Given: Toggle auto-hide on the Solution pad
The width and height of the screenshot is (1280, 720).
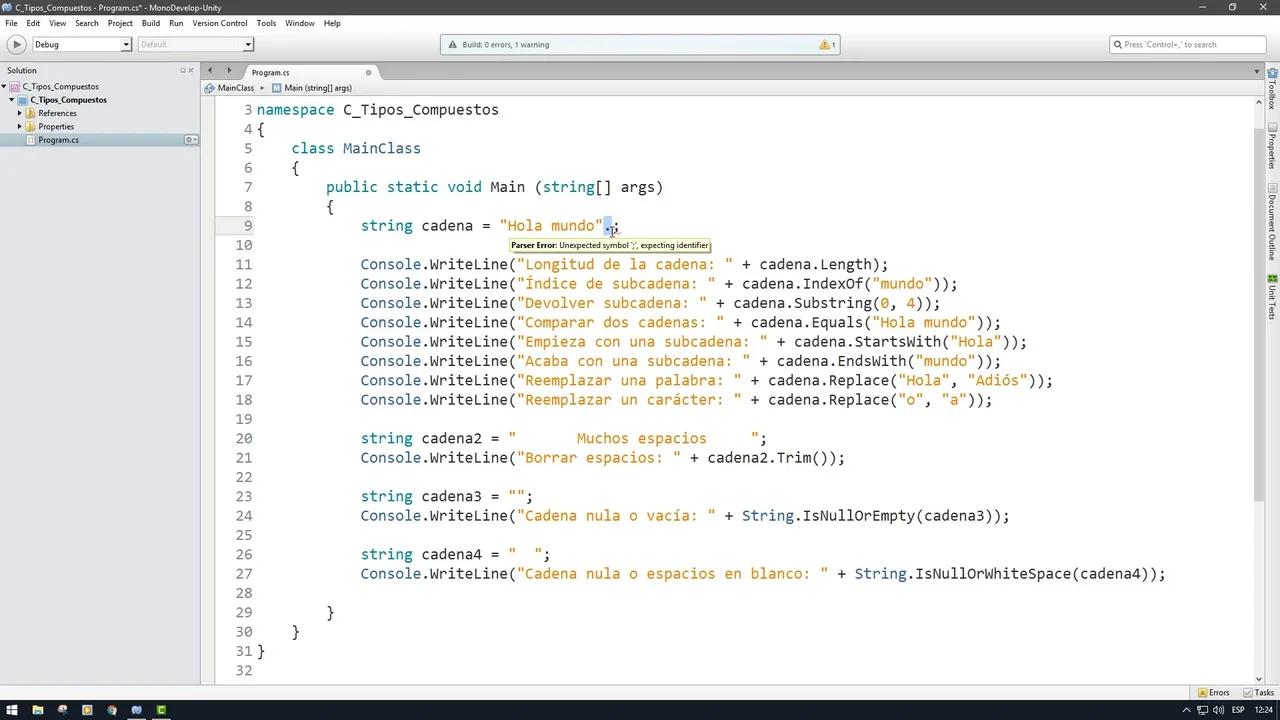Looking at the screenshot, I should click(183, 70).
